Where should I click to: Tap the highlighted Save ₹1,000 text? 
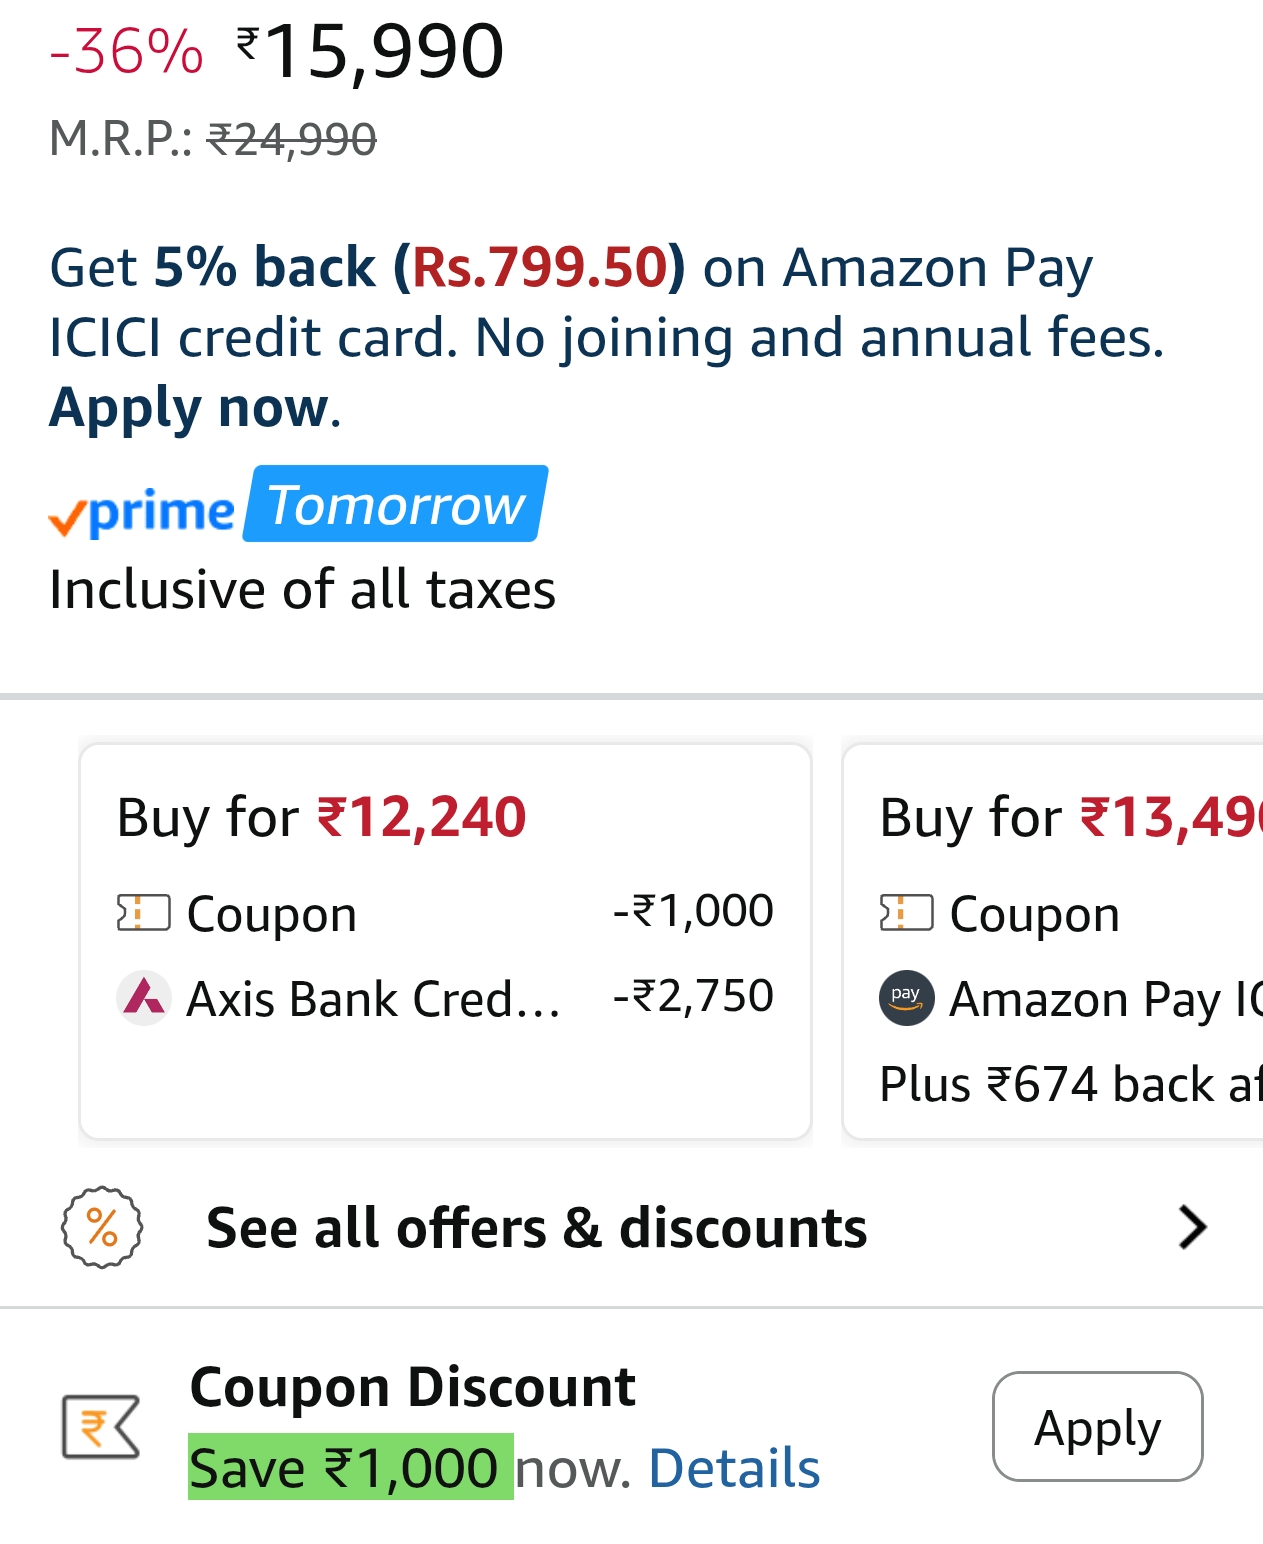point(350,1467)
